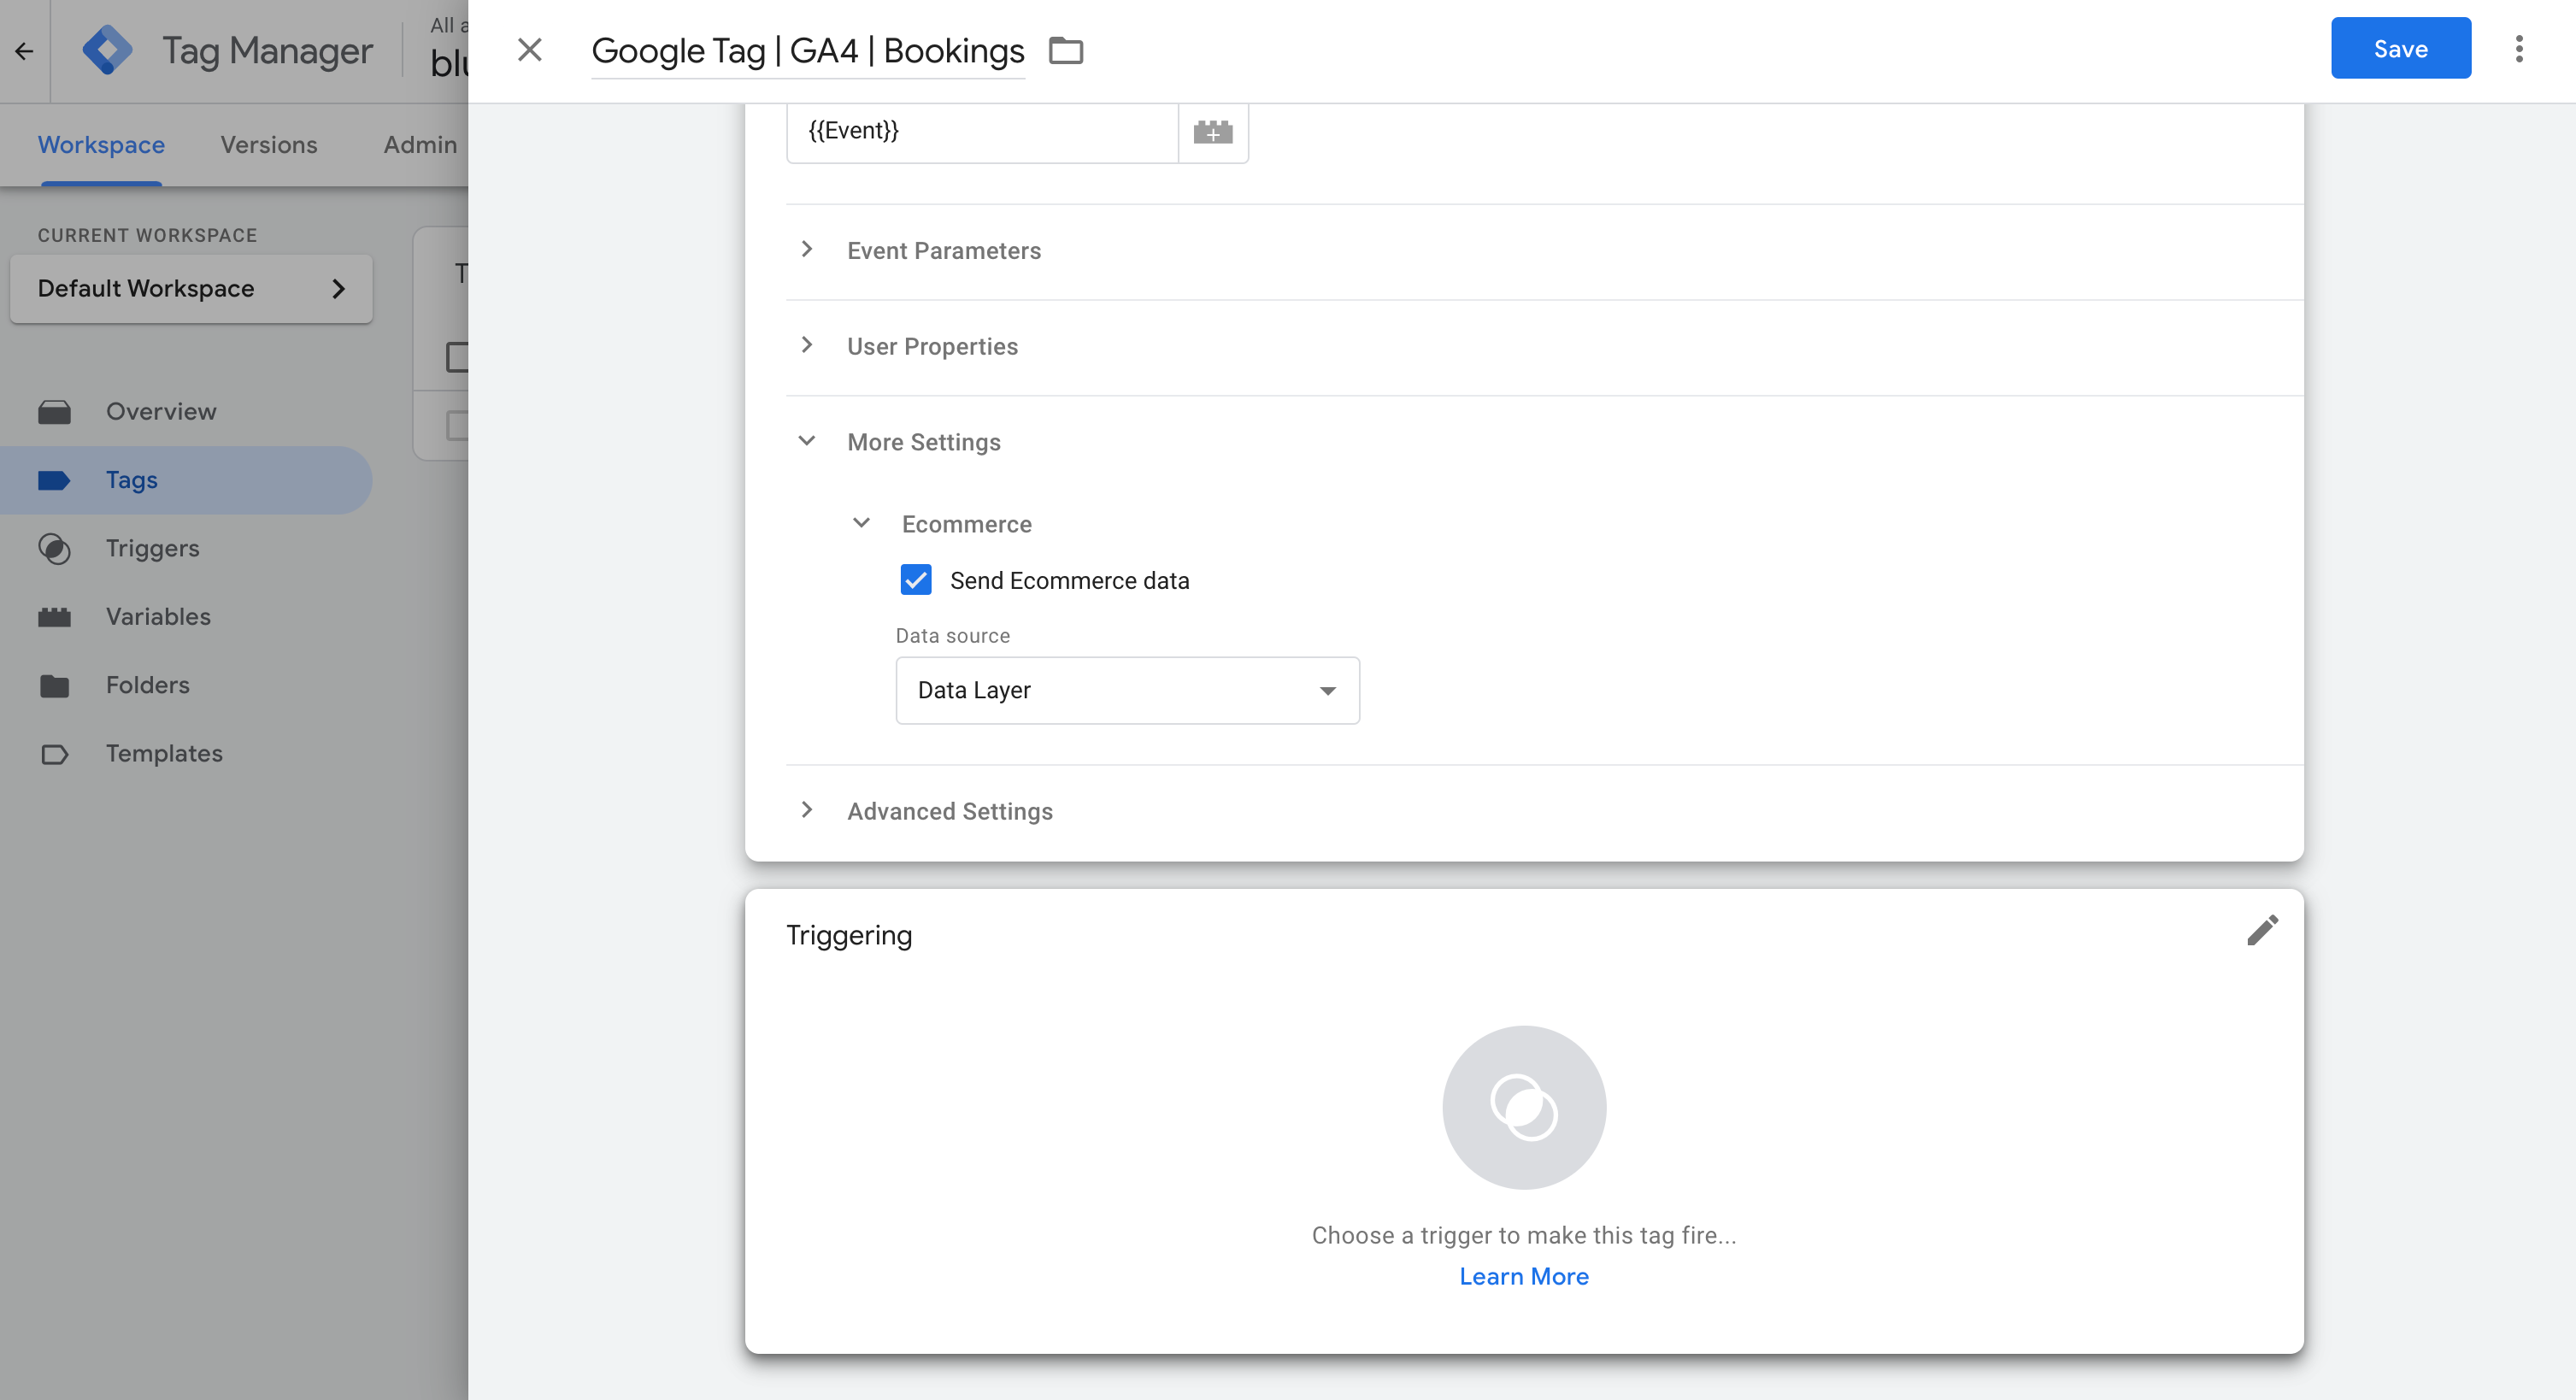The image size is (2576, 1400).
Task: Switch to the Versions tab
Action: pos(269,144)
